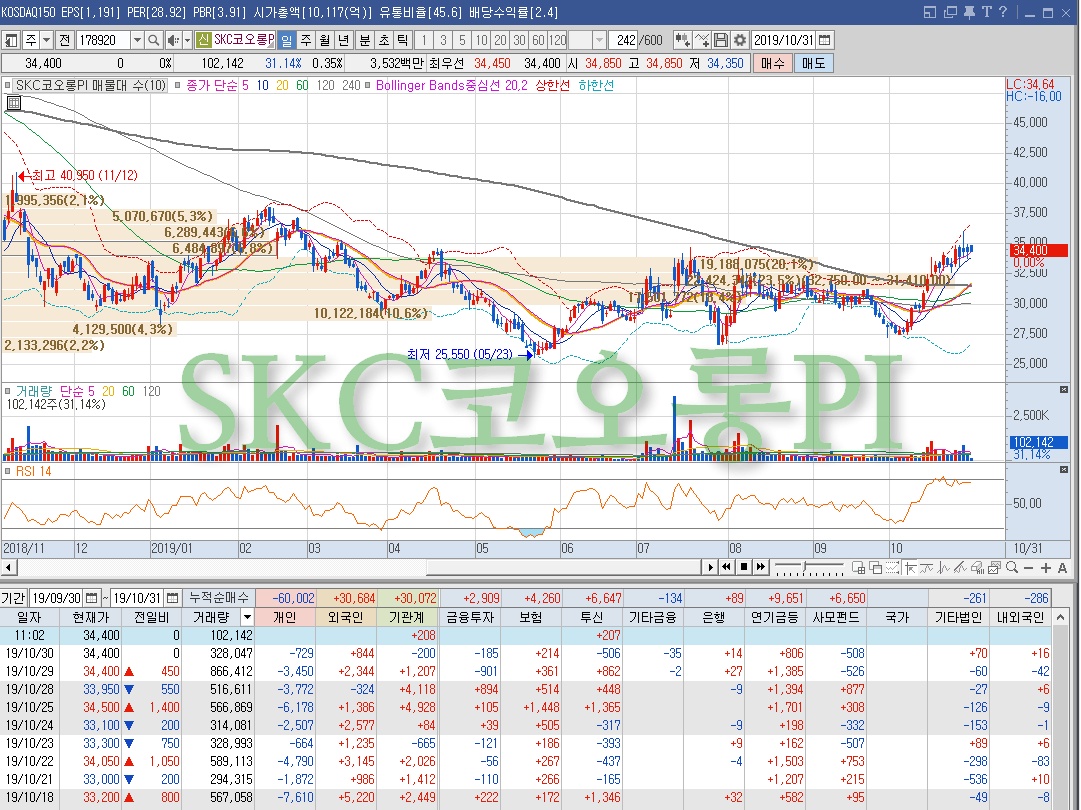This screenshot has height=810, width=1081.
Task: Click the letter A text tool icon
Action: click(1062, 567)
